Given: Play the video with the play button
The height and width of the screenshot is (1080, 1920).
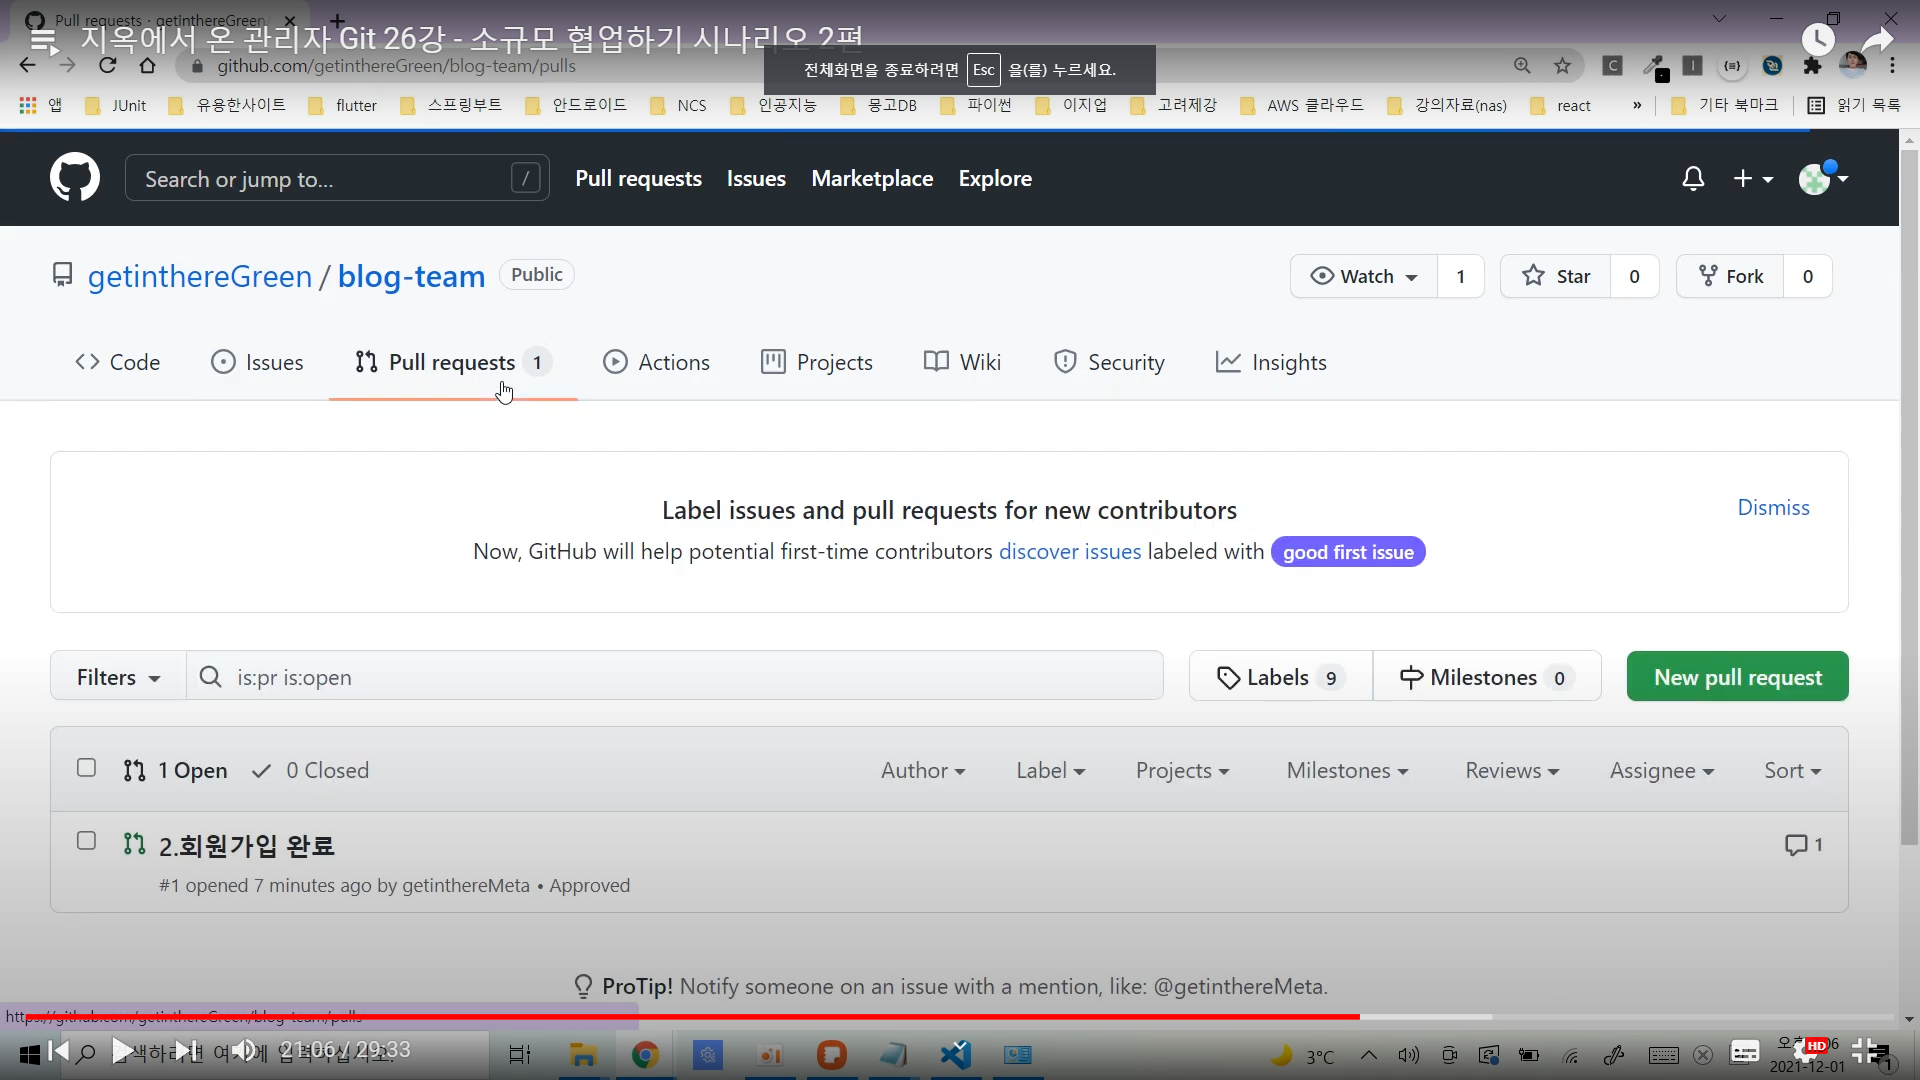Looking at the screenshot, I should coord(121,1051).
